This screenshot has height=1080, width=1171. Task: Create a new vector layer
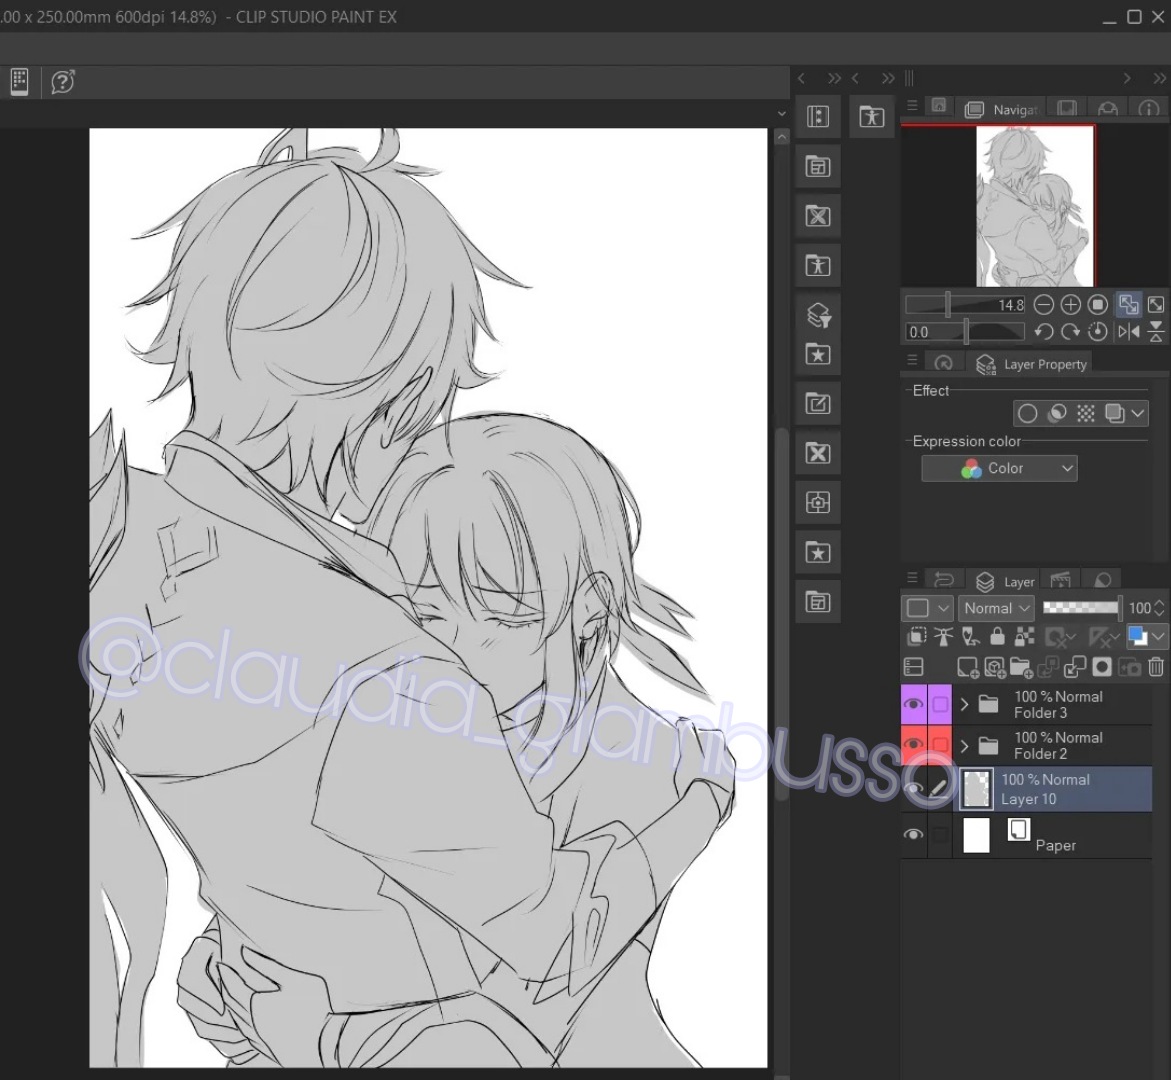995,667
